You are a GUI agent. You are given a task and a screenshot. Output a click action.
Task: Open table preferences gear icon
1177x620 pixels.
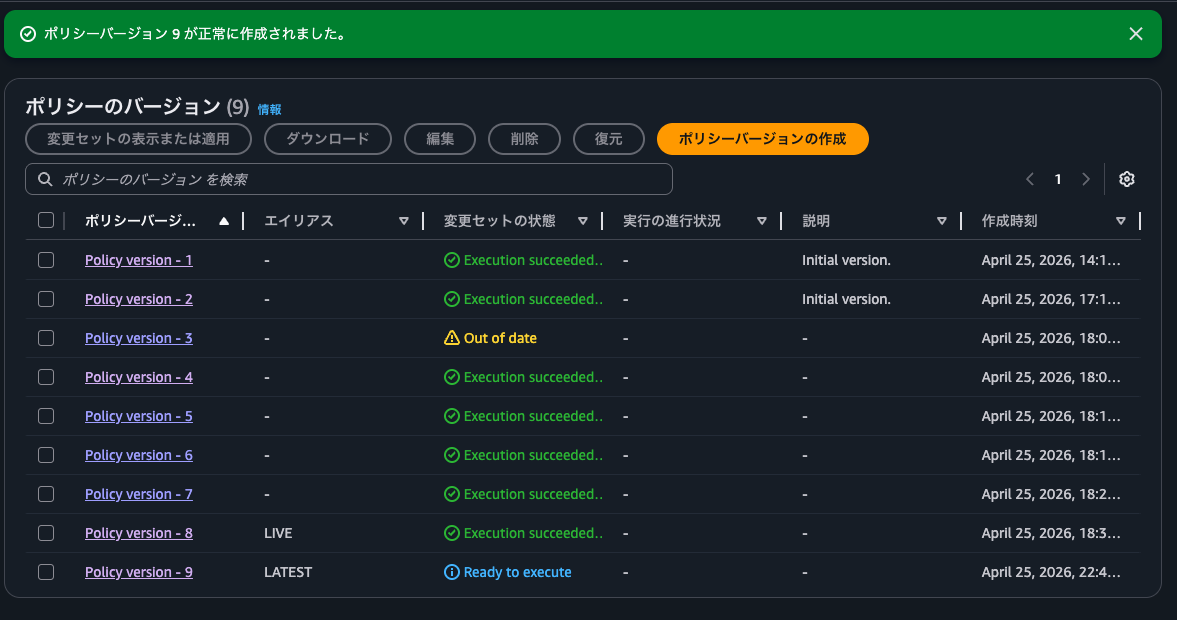pos(1127,179)
